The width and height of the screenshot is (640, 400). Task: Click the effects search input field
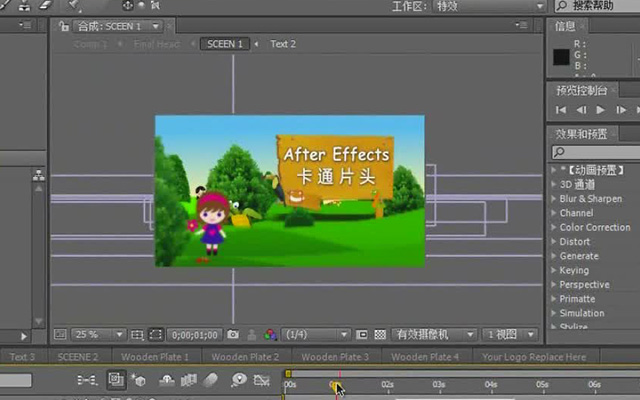click(596, 152)
